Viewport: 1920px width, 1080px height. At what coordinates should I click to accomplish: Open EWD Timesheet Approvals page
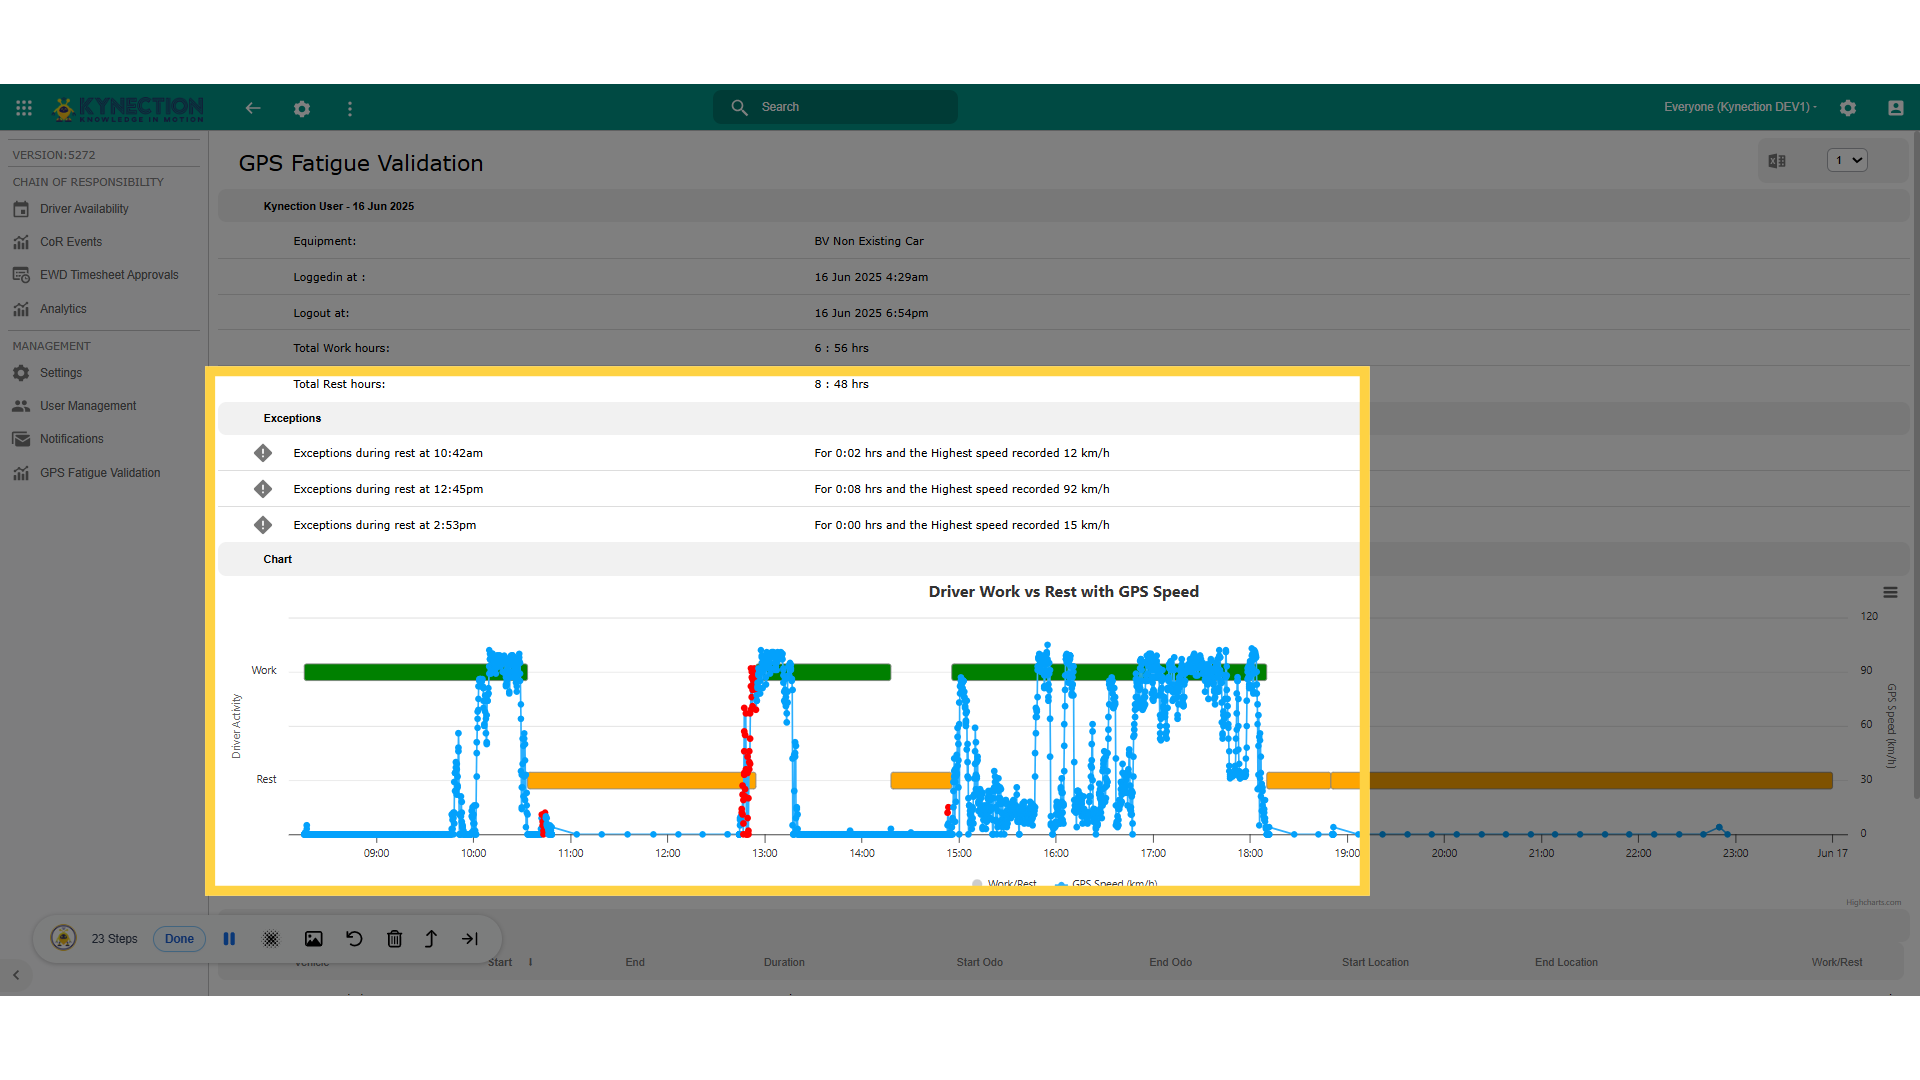[x=109, y=275]
